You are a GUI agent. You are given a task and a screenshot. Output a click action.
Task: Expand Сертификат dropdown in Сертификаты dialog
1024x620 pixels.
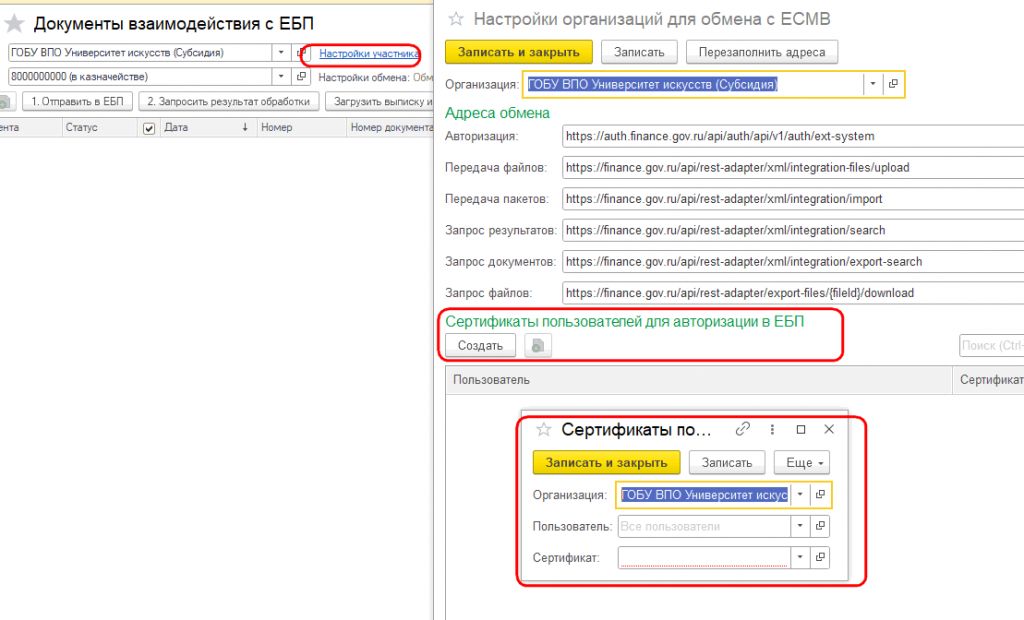click(x=800, y=557)
